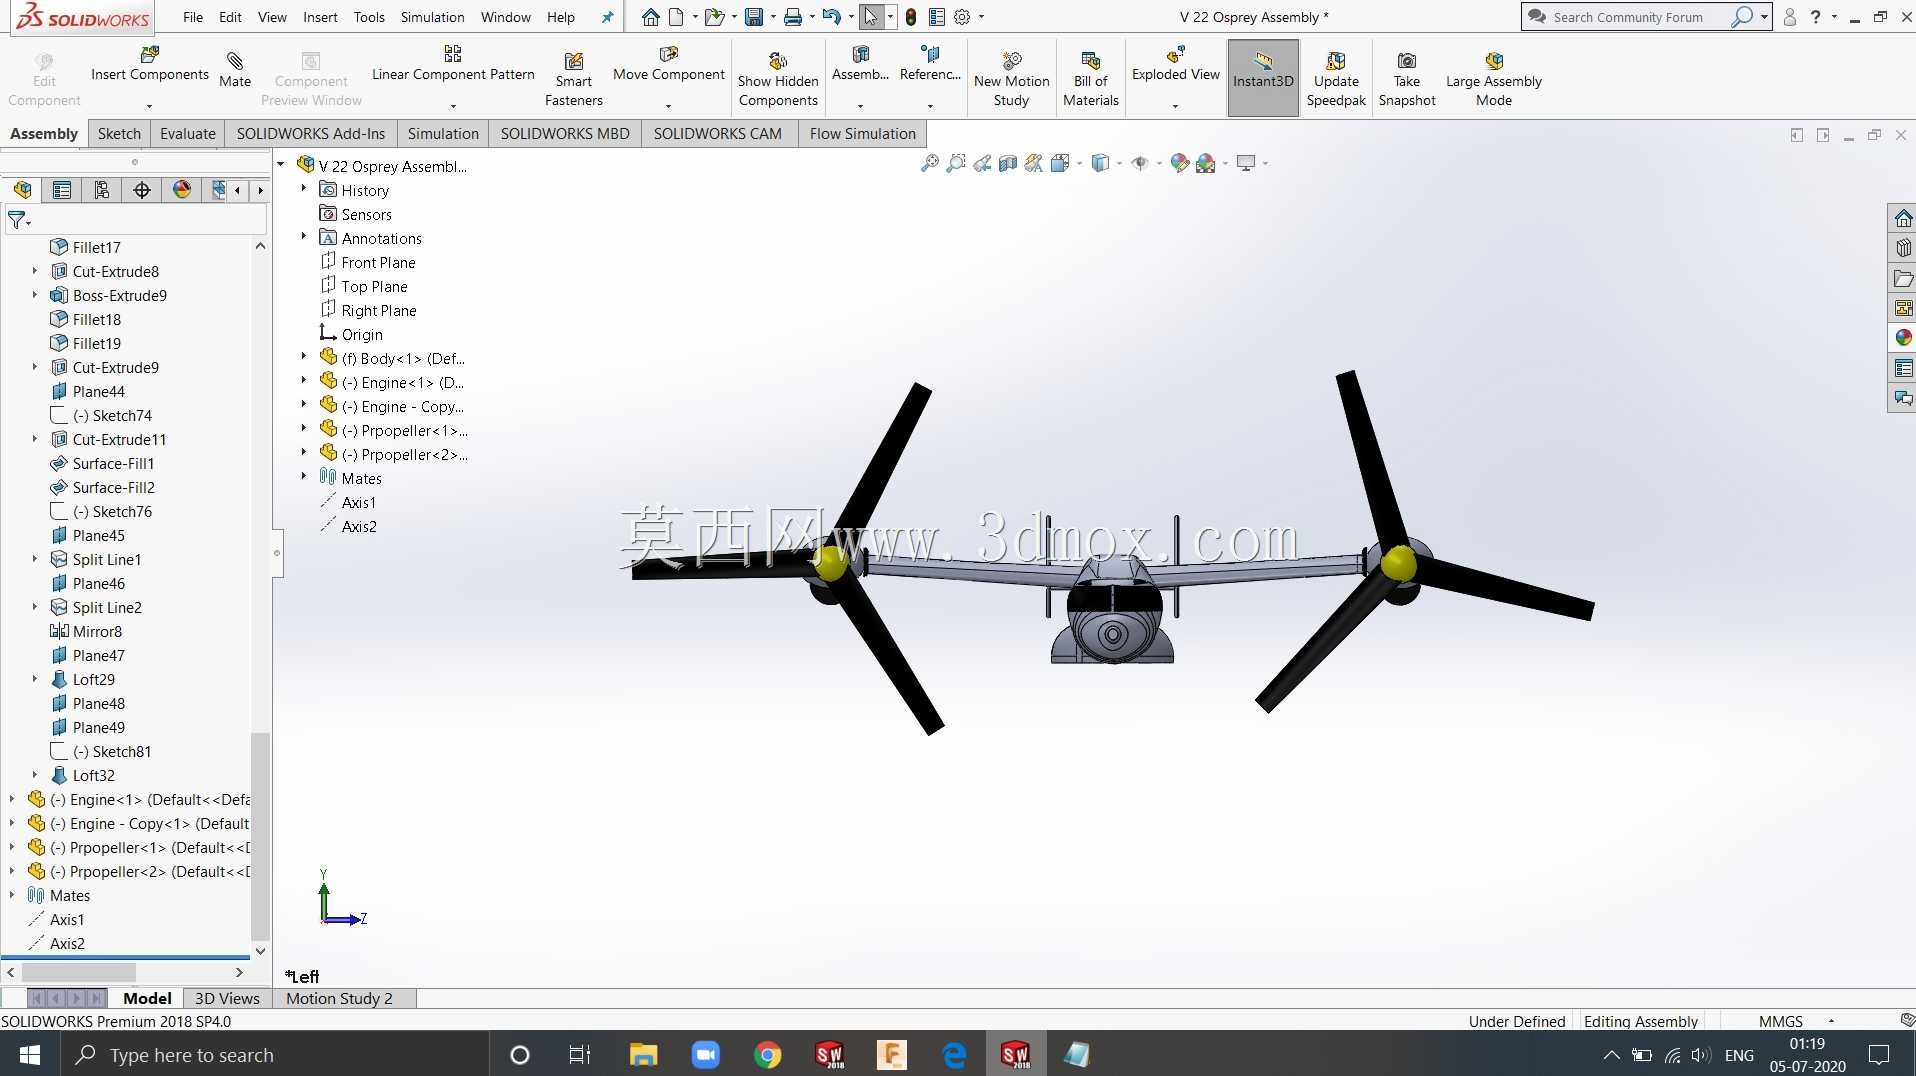Take Snapshot of the assembly
This screenshot has height=1076, width=1916.
(1406, 79)
